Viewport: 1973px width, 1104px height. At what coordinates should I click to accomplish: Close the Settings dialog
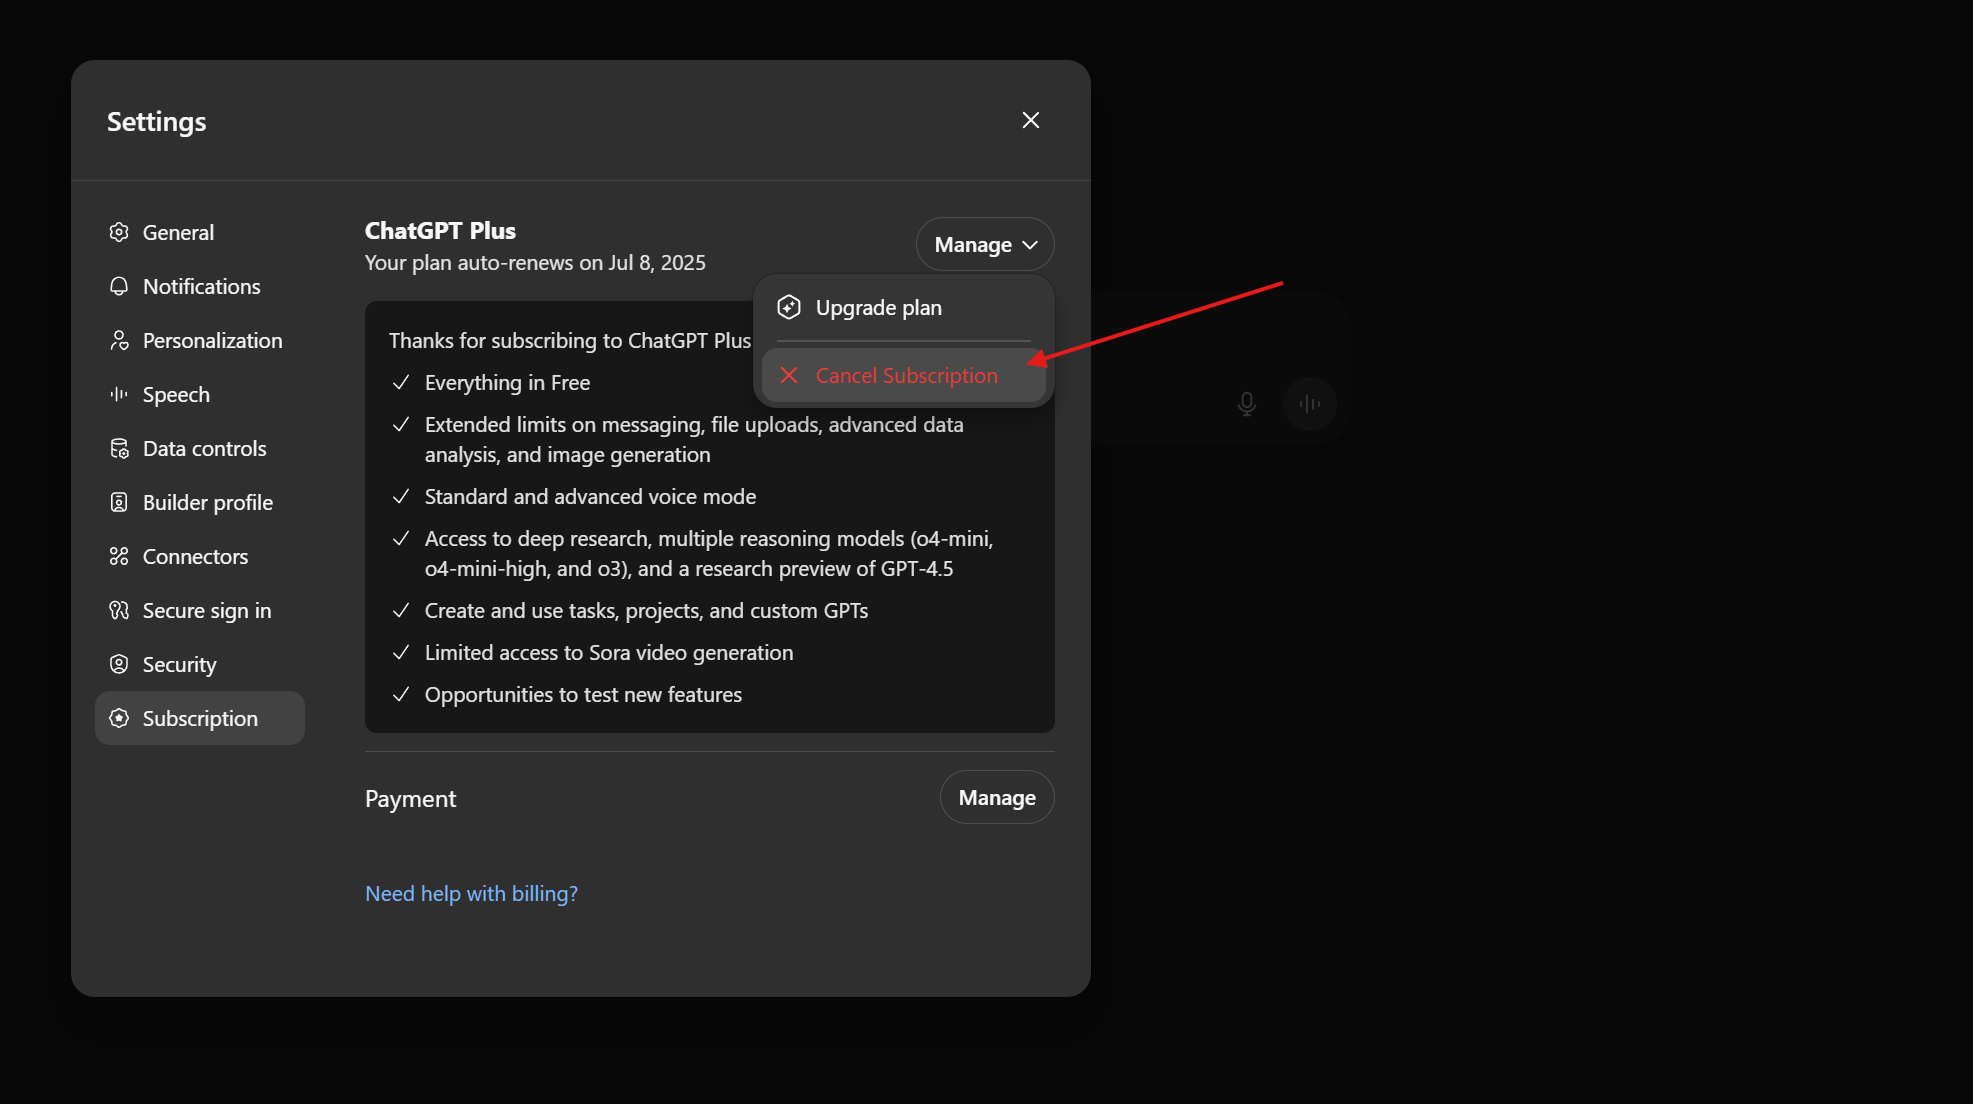(x=1030, y=120)
